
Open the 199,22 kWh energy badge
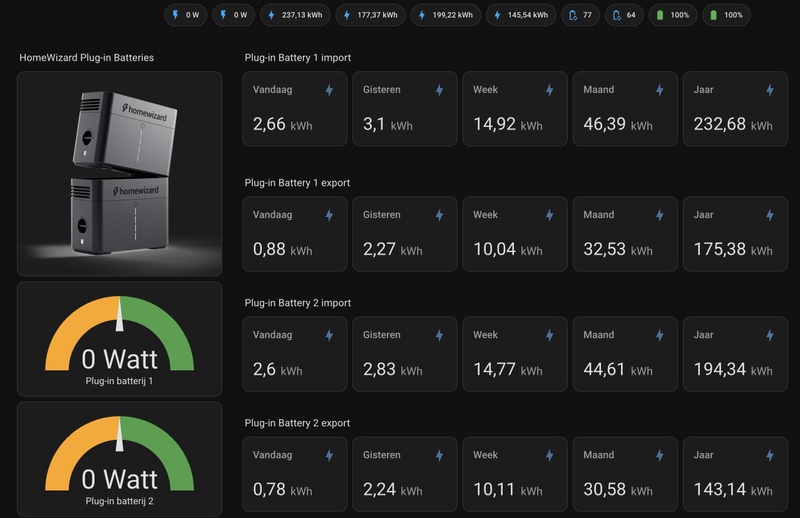pyautogui.click(x=446, y=15)
